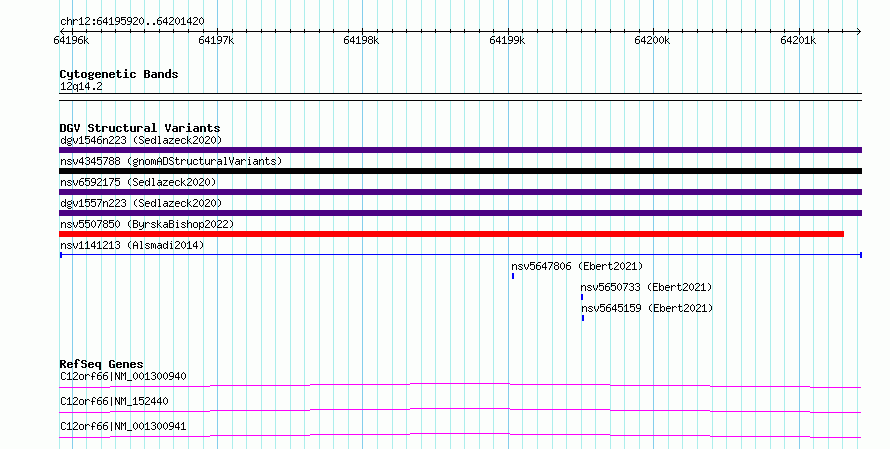890x449 pixels.
Task: Click the magenta line of NM_152440
Action: [460, 410]
